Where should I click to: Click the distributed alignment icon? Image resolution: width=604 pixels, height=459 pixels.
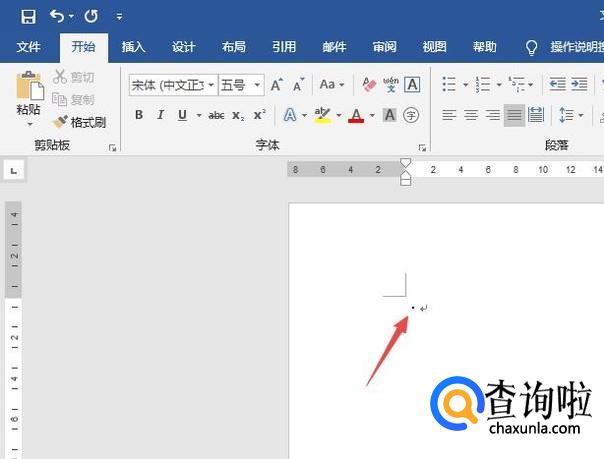point(536,115)
